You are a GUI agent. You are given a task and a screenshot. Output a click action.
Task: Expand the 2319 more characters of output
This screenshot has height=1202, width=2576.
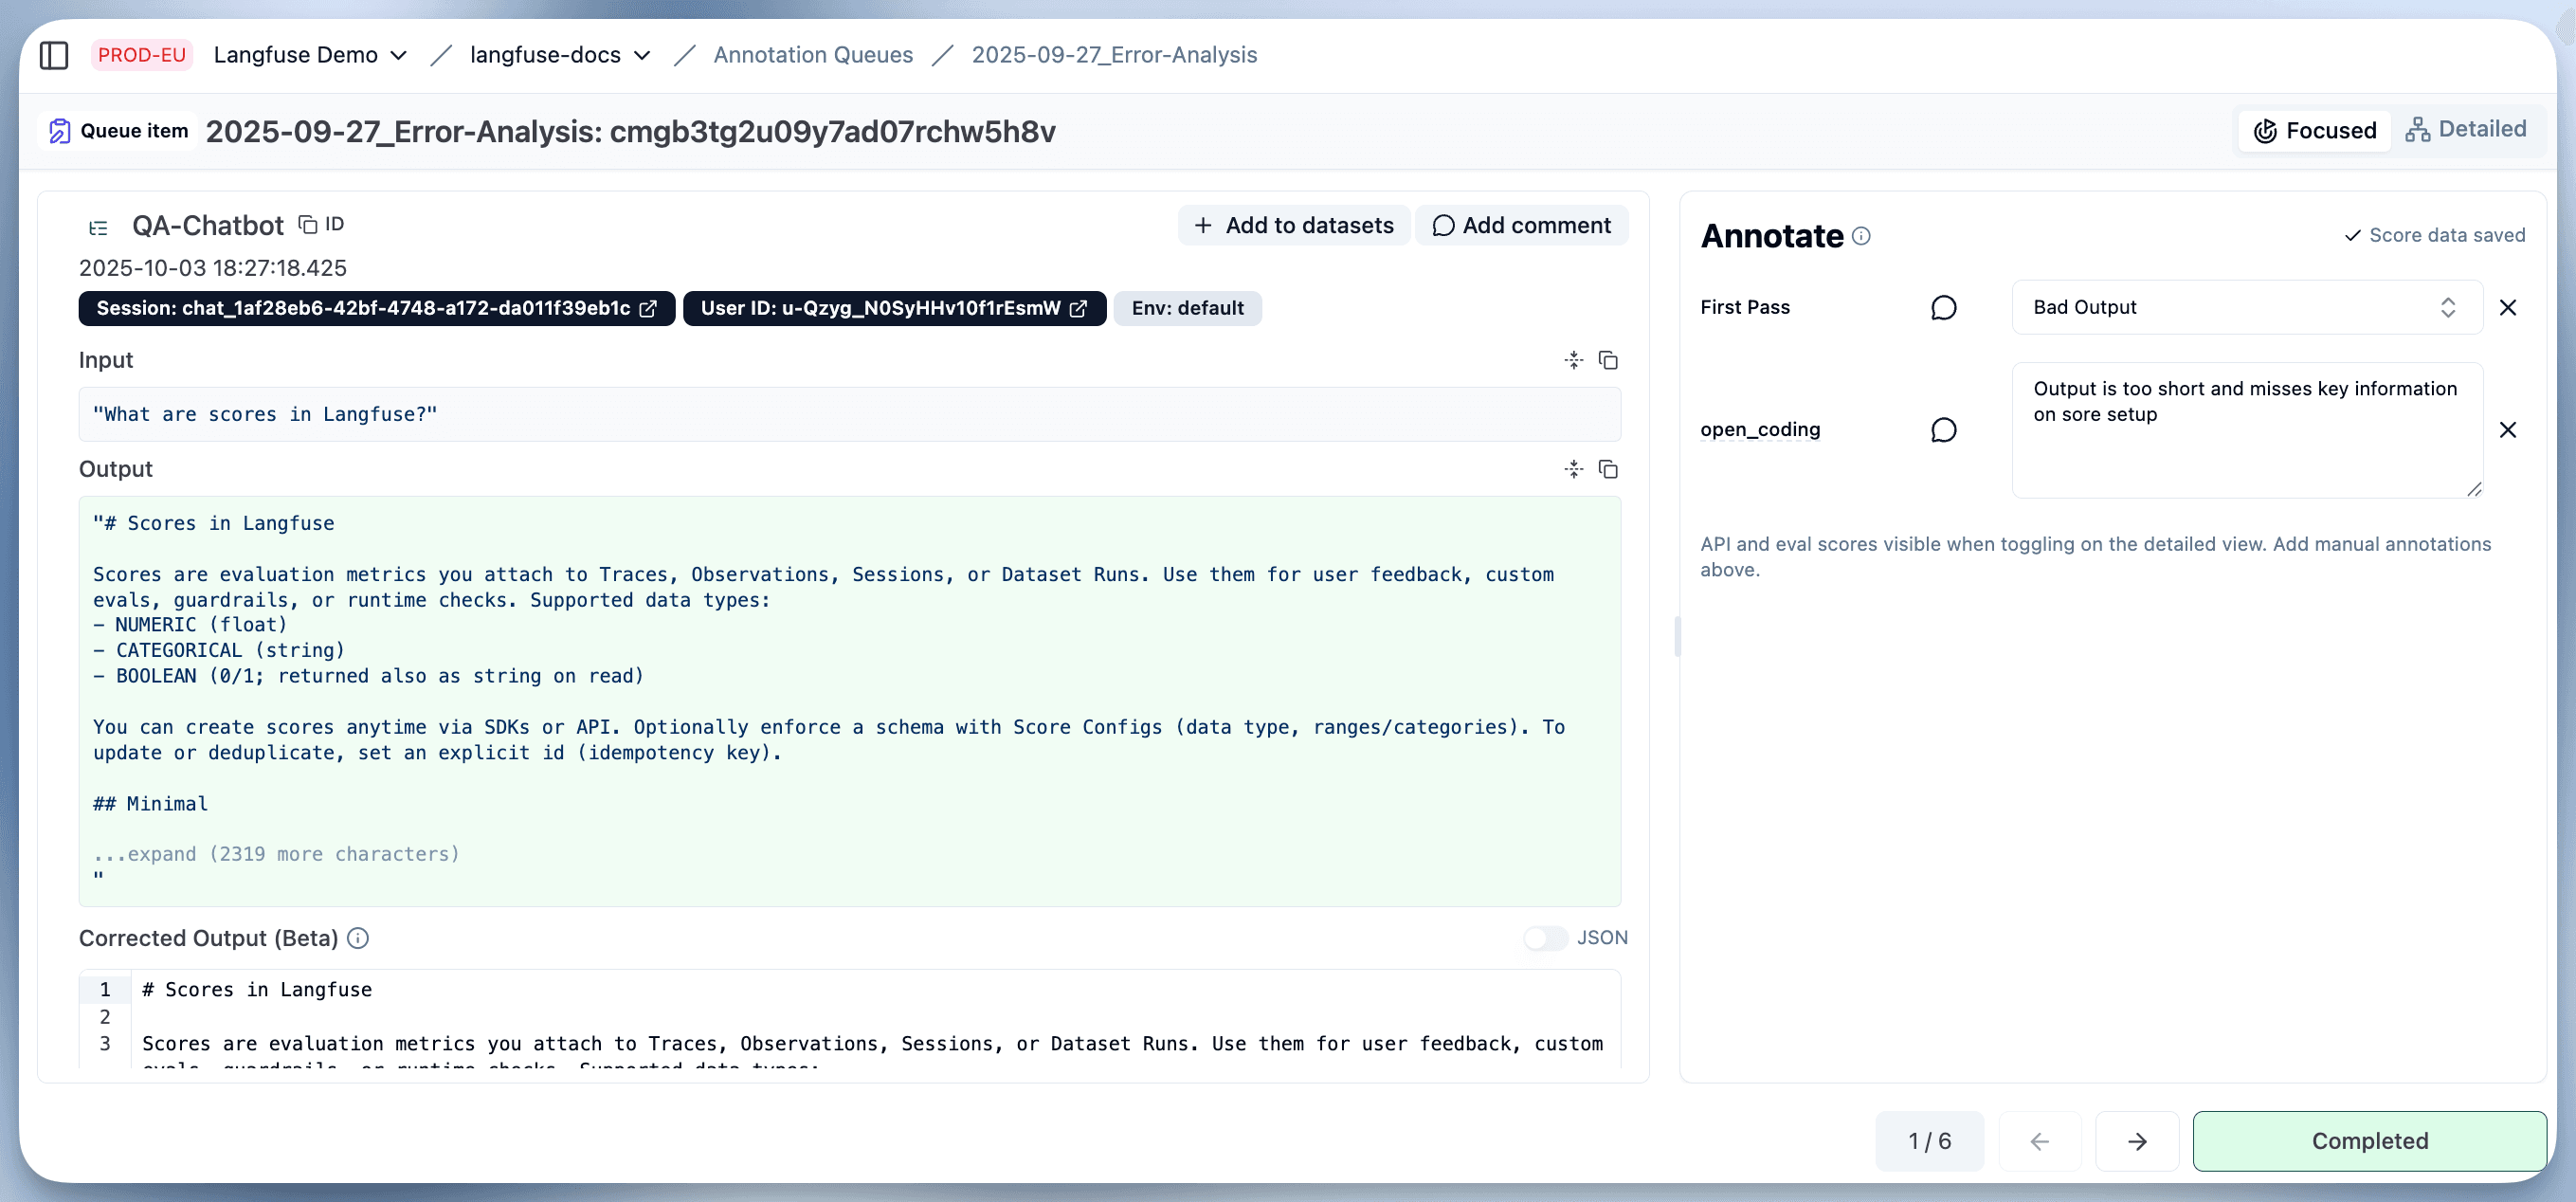[x=276, y=854]
